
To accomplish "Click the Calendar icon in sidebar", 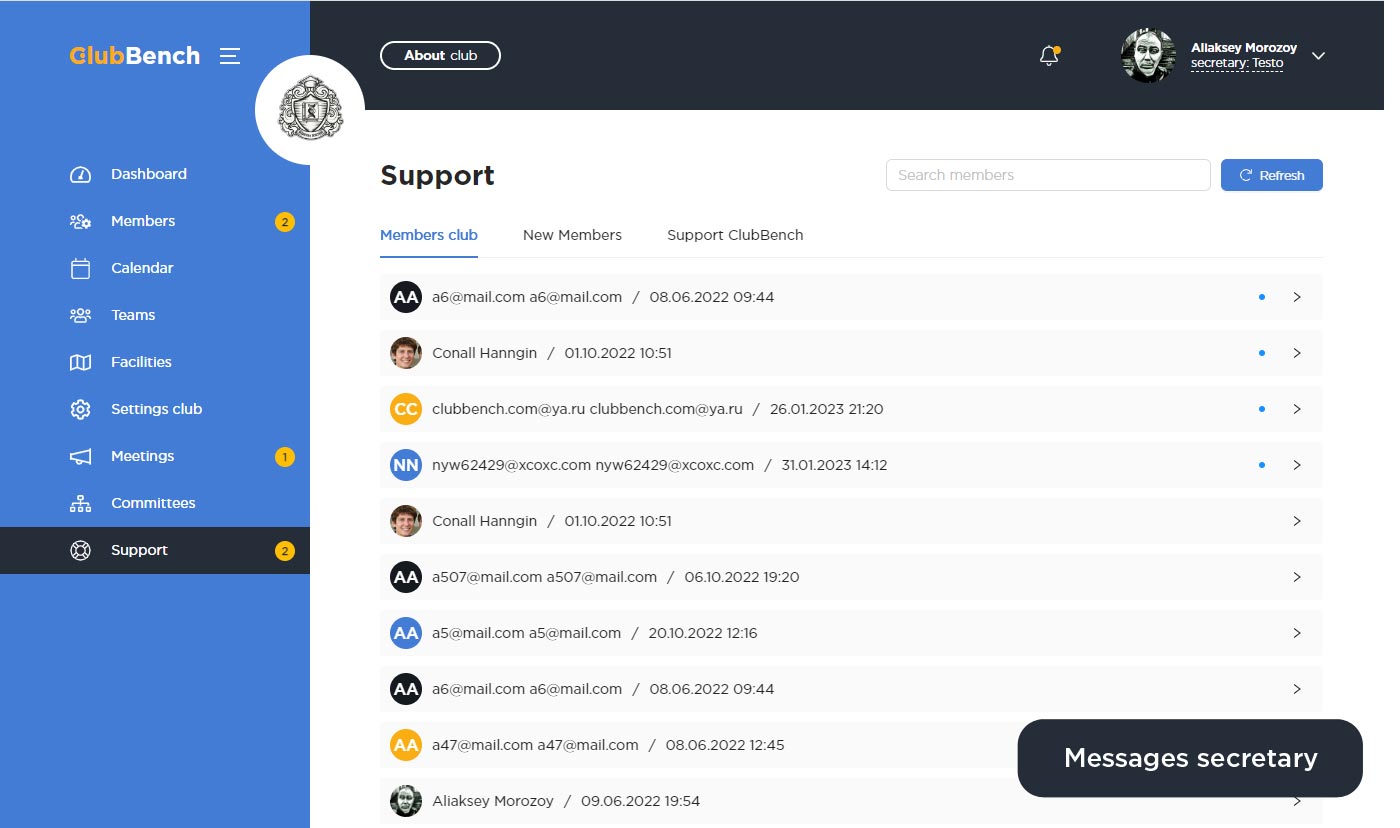I will pos(80,268).
